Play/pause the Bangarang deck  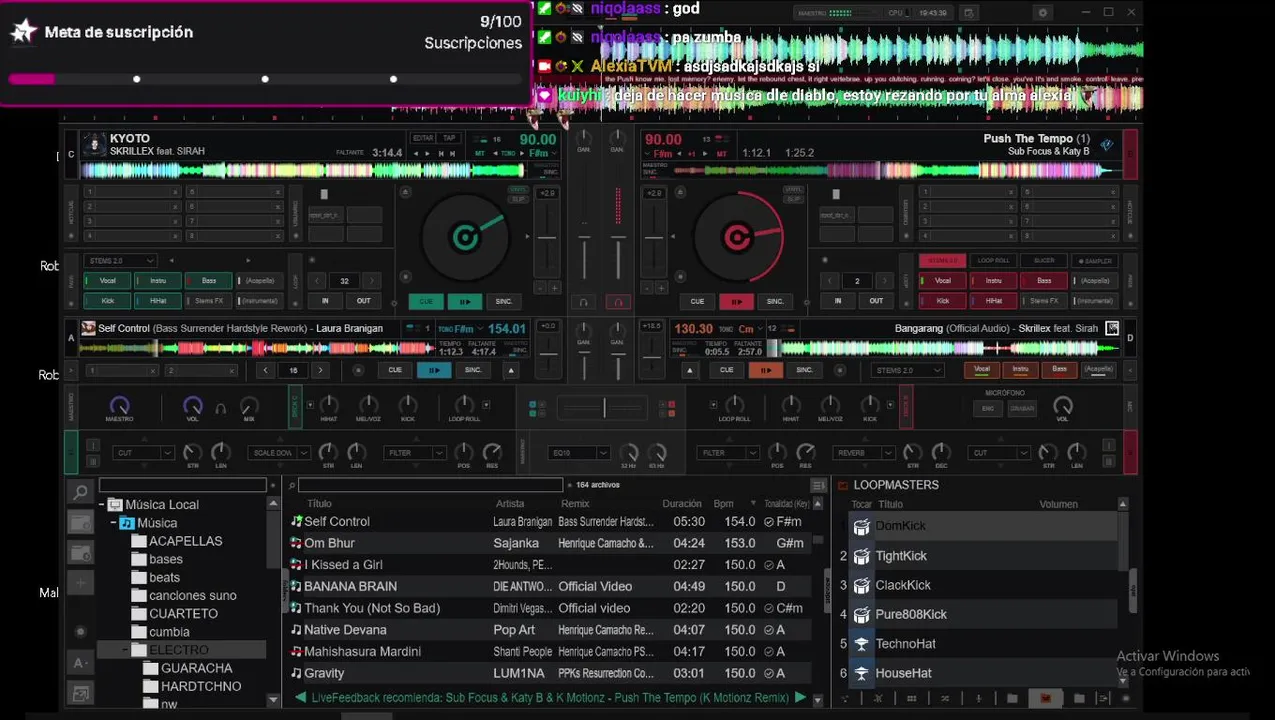click(x=766, y=370)
